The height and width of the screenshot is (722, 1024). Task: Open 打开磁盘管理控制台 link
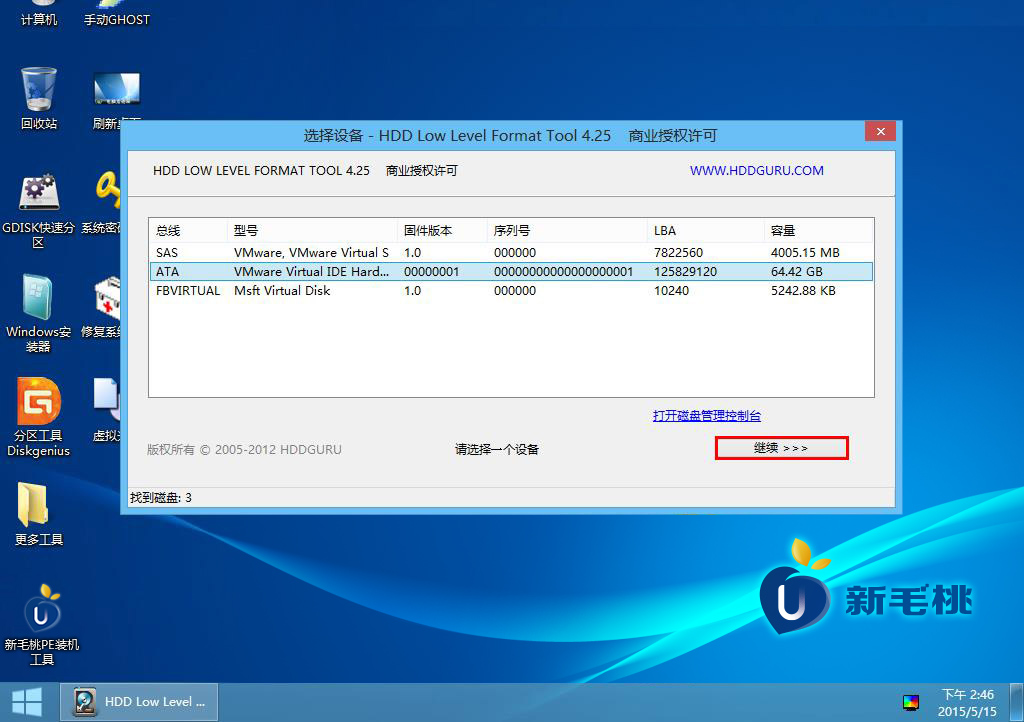(707, 416)
